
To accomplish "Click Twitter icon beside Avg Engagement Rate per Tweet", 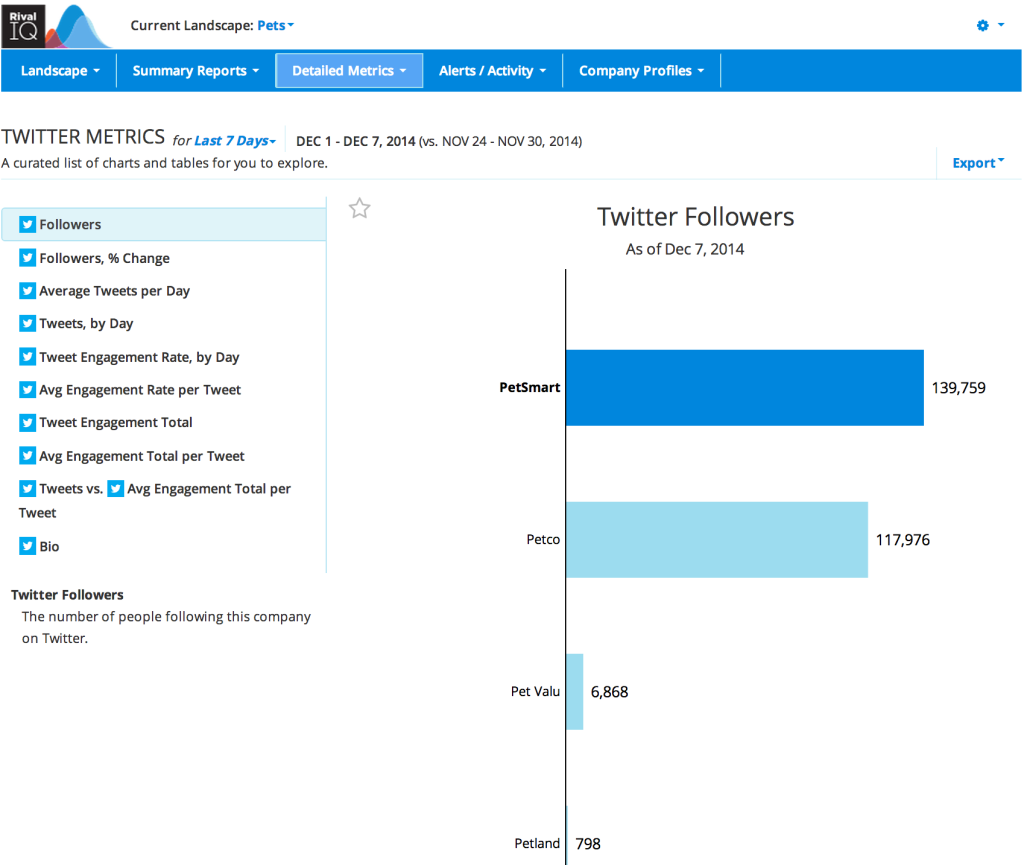I will 27,390.
